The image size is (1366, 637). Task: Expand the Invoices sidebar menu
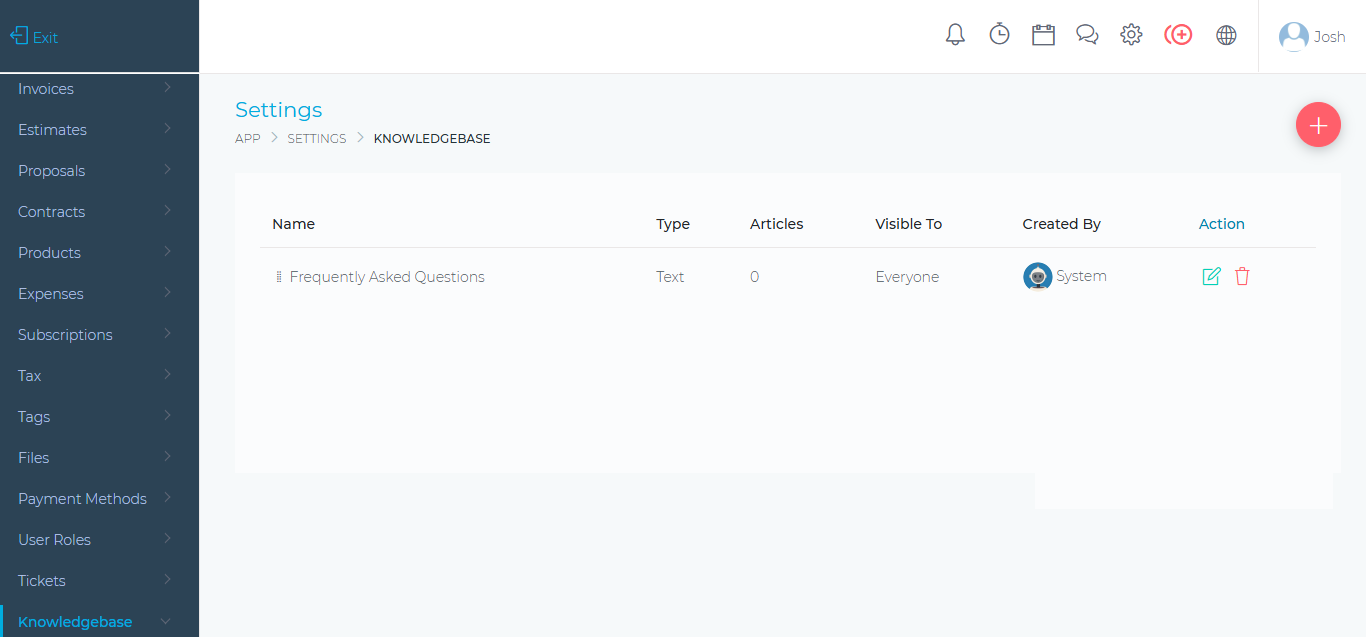tap(95, 89)
